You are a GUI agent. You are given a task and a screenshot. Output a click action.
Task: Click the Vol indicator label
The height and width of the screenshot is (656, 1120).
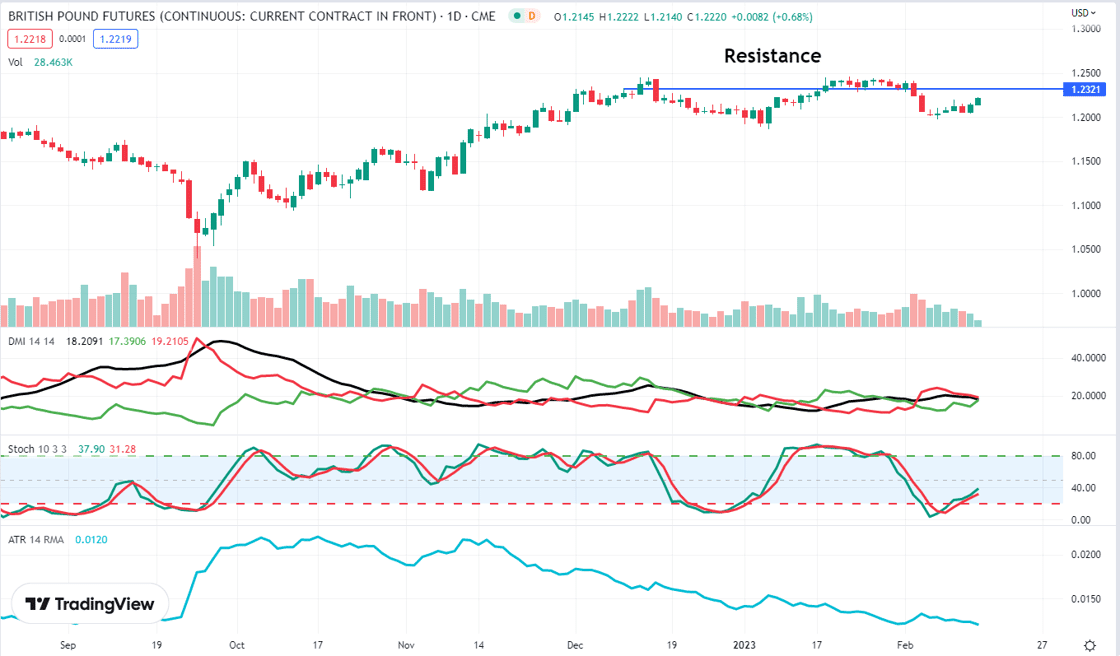[x=15, y=62]
